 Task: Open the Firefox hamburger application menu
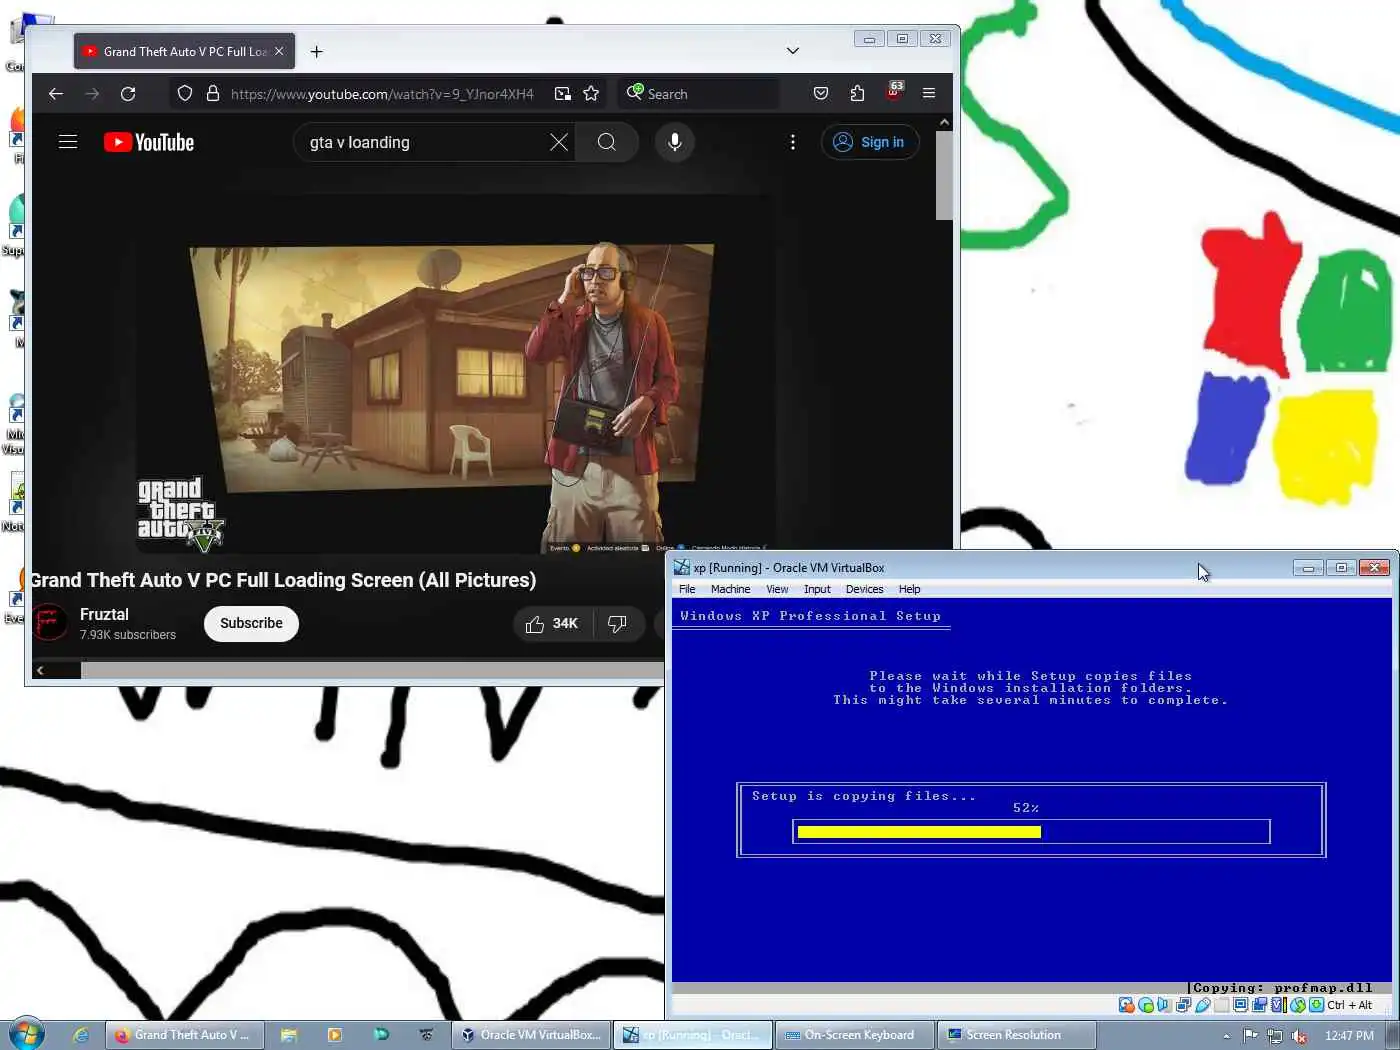point(929,93)
